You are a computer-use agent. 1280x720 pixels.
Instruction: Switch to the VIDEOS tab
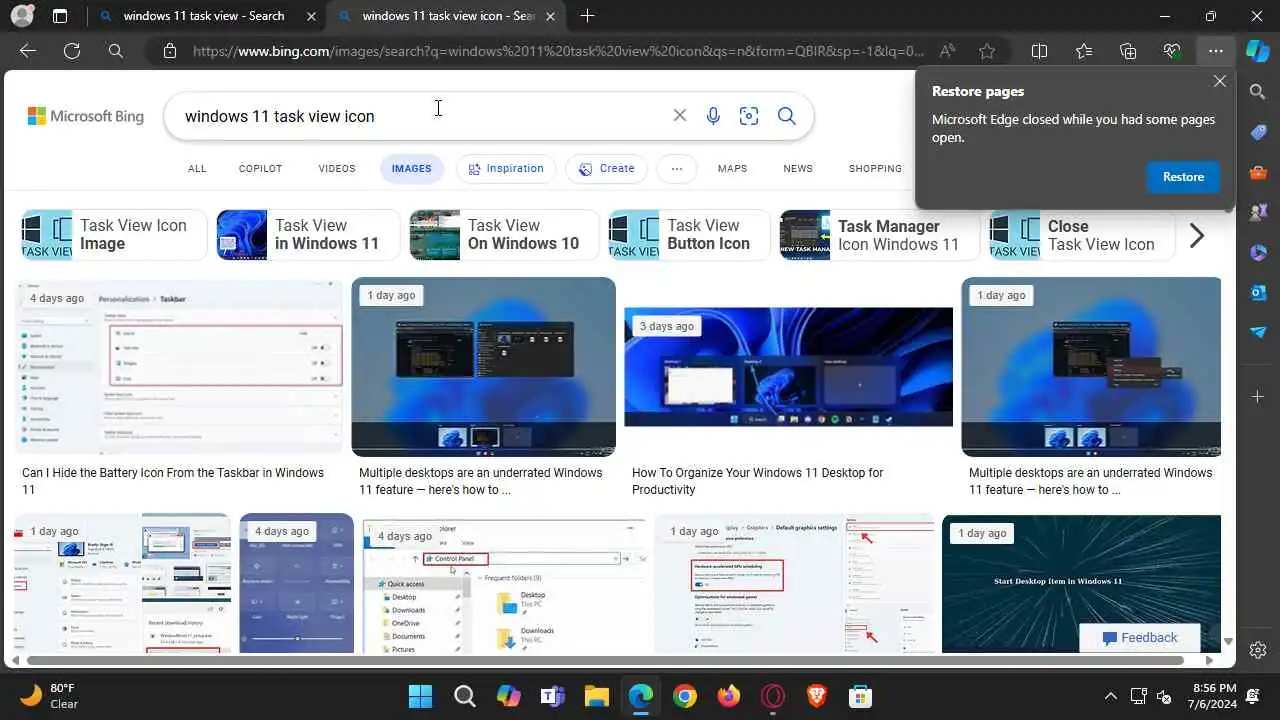[337, 169]
